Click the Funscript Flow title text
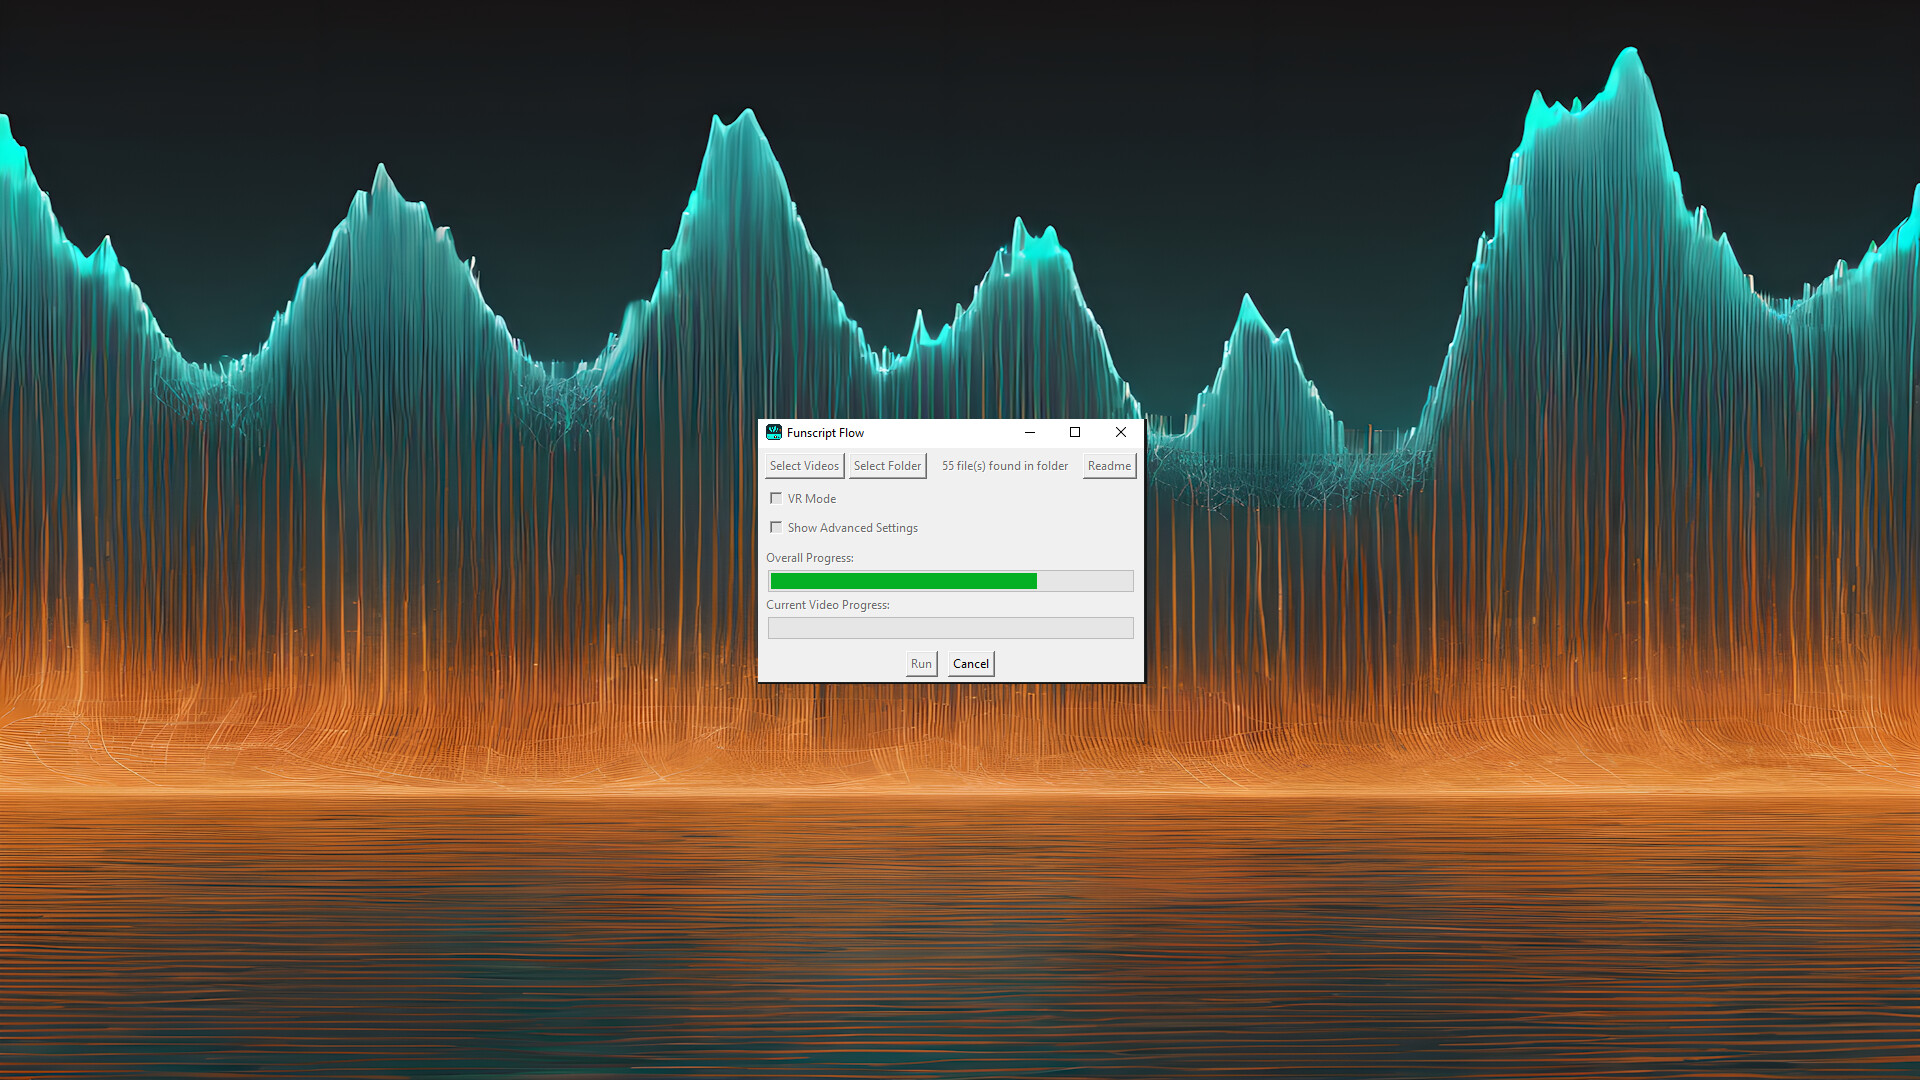 click(825, 432)
